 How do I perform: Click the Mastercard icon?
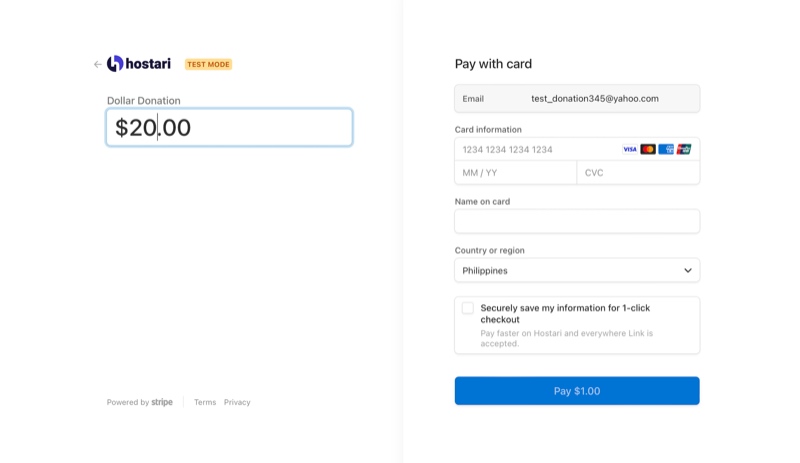(x=648, y=149)
